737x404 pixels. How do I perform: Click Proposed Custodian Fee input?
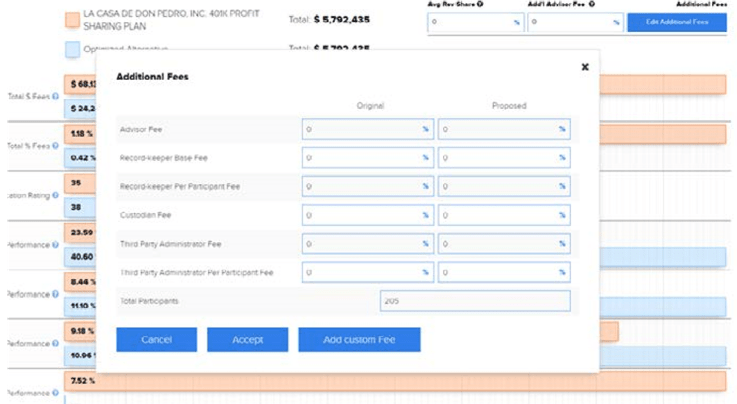pos(503,215)
